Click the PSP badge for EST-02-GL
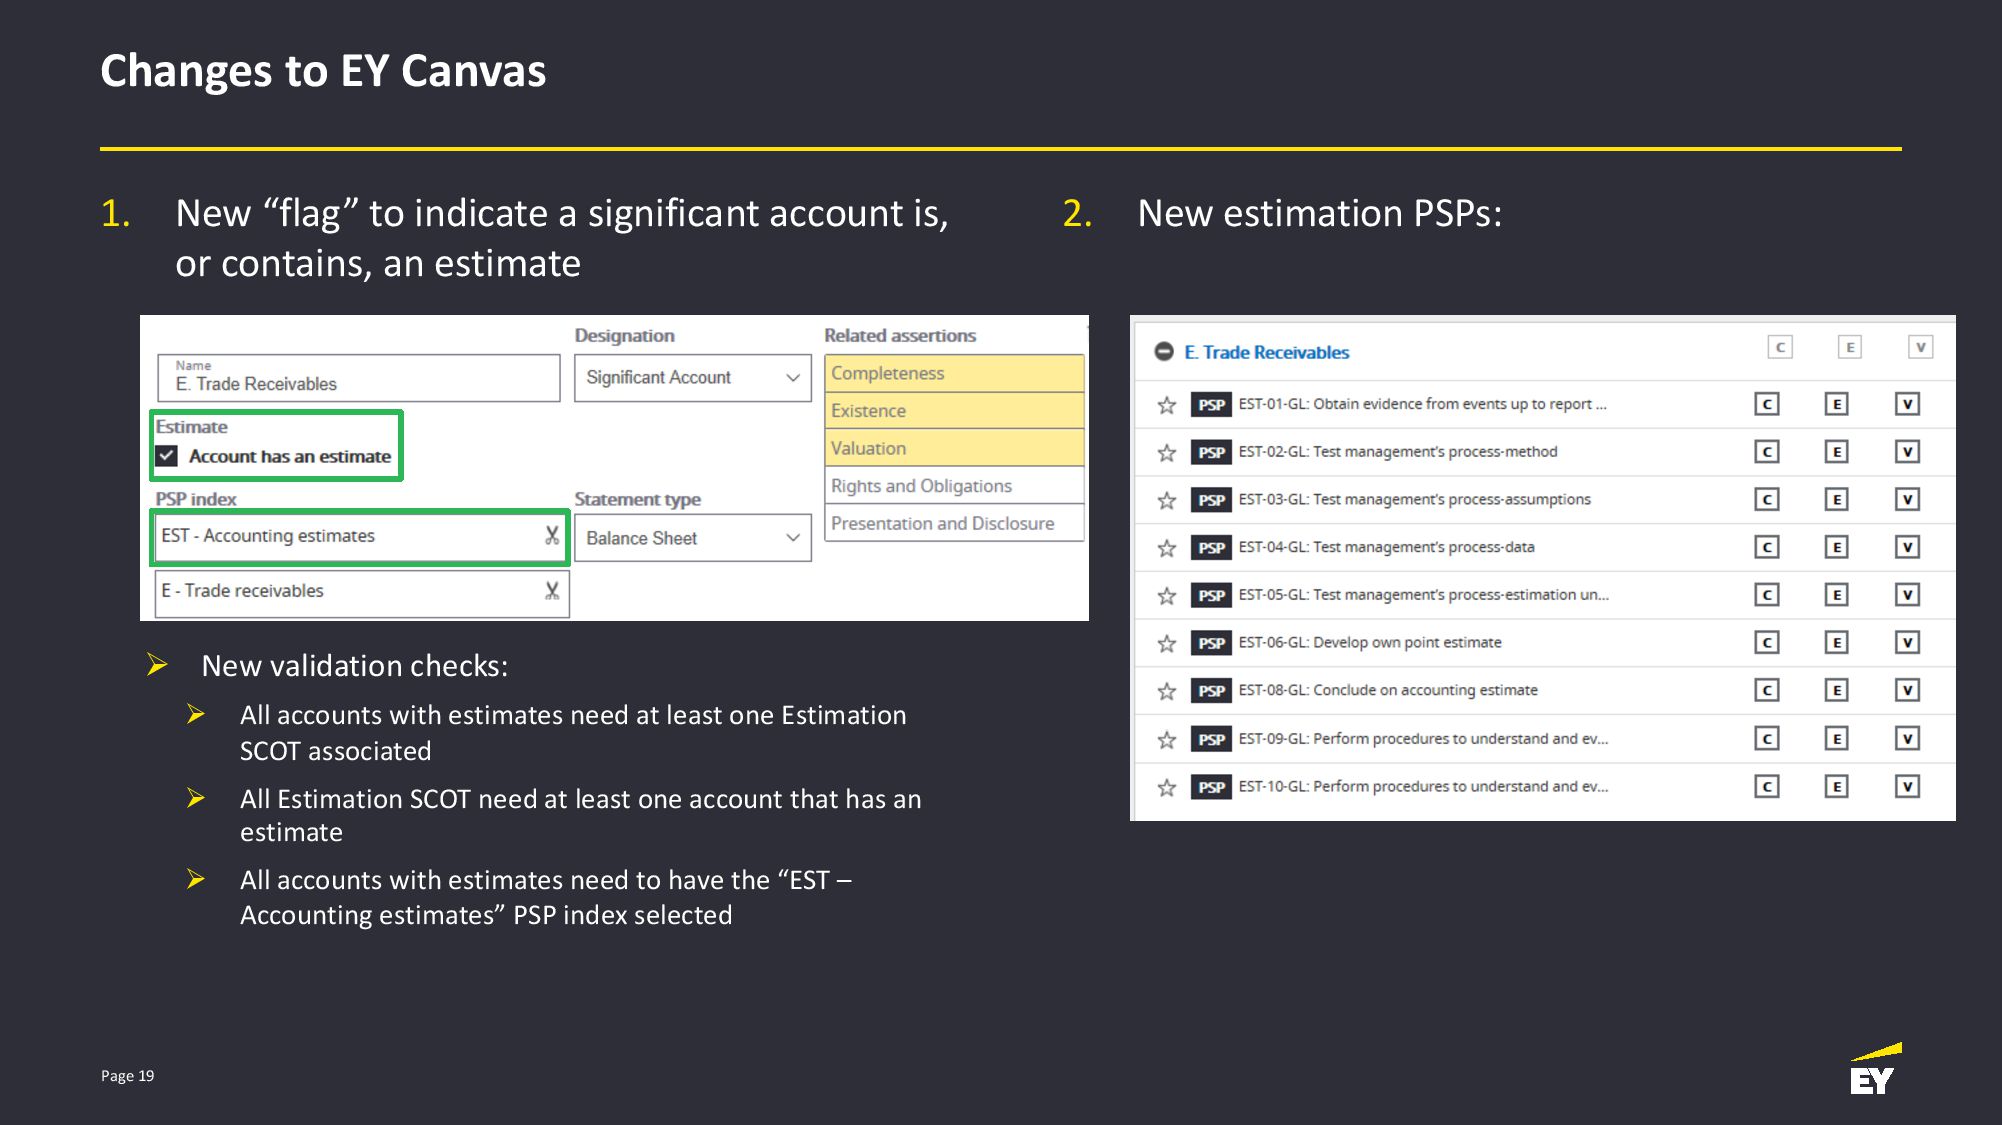This screenshot has height=1125, width=2002. [1211, 452]
